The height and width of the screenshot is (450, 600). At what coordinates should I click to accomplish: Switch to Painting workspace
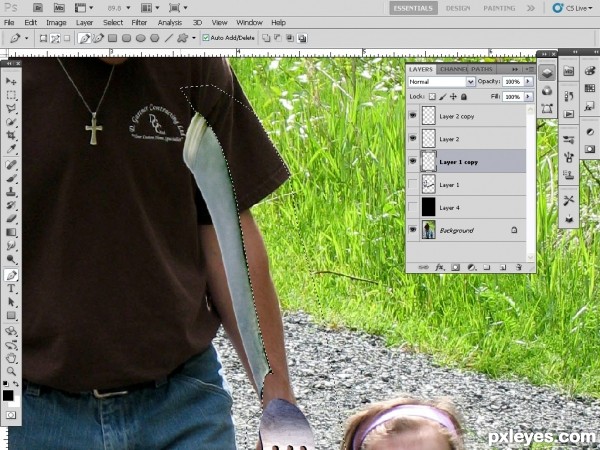pos(499,8)
